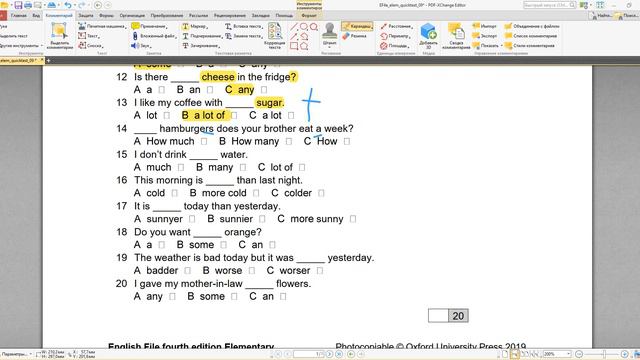
Task: Check box C 'an' in question 18
Action: (272, 245)
